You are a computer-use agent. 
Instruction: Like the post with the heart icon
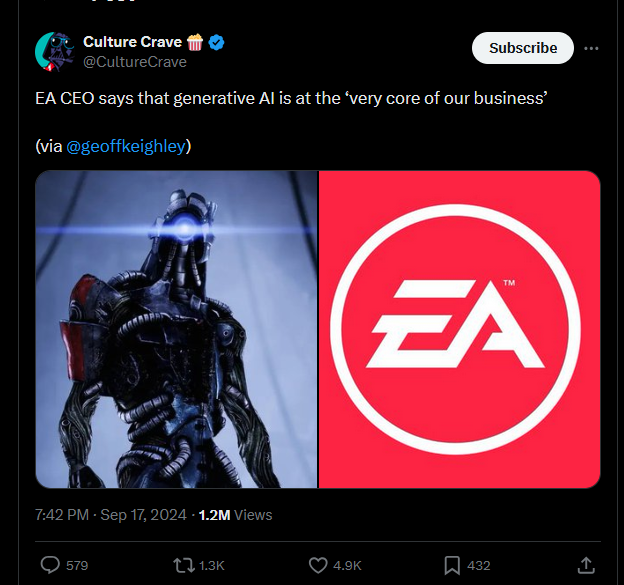(x=318, y=566)
